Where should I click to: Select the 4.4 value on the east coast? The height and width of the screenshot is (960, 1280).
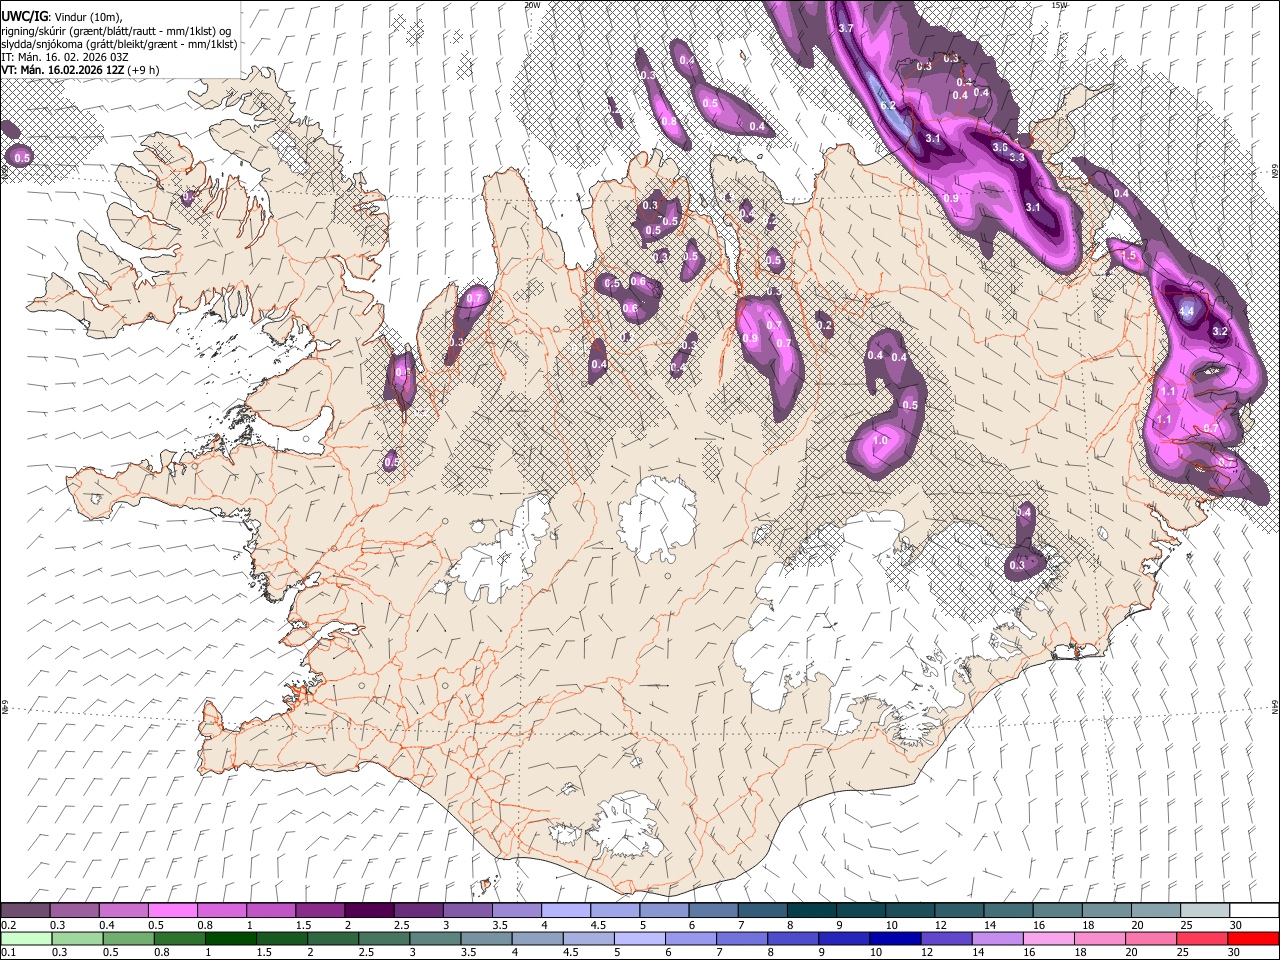click(x=1187, y=312)
